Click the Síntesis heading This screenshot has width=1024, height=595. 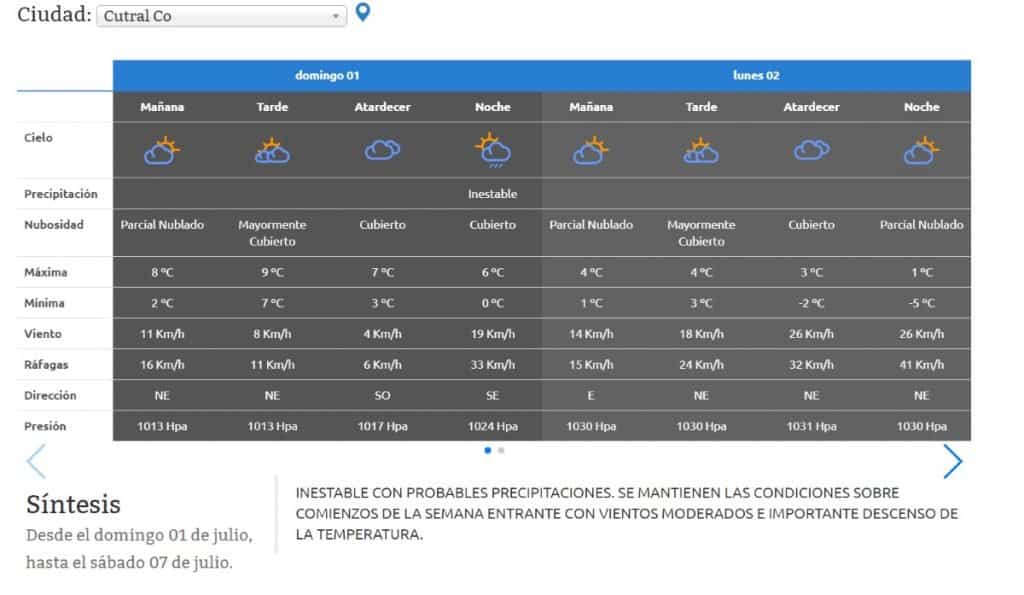pos(73,504)
